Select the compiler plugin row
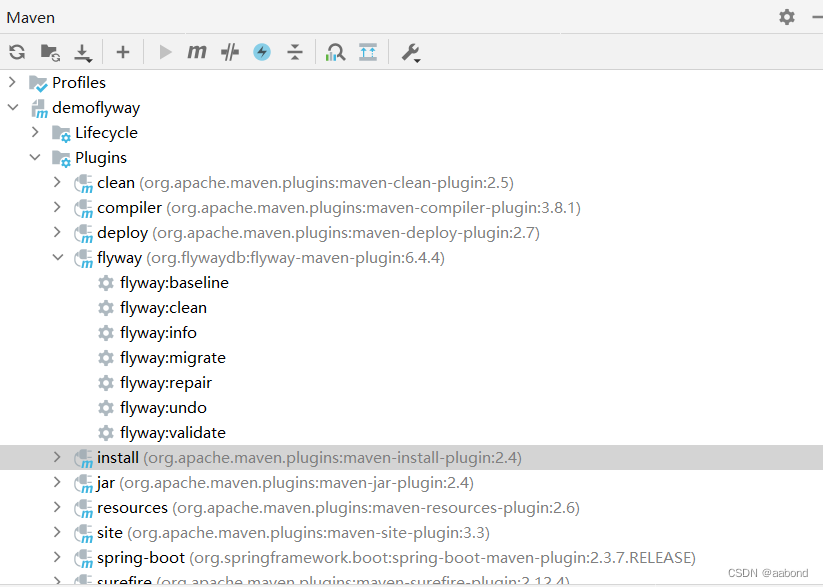This screenshot has height=587, width=823. tap(412, 207)
